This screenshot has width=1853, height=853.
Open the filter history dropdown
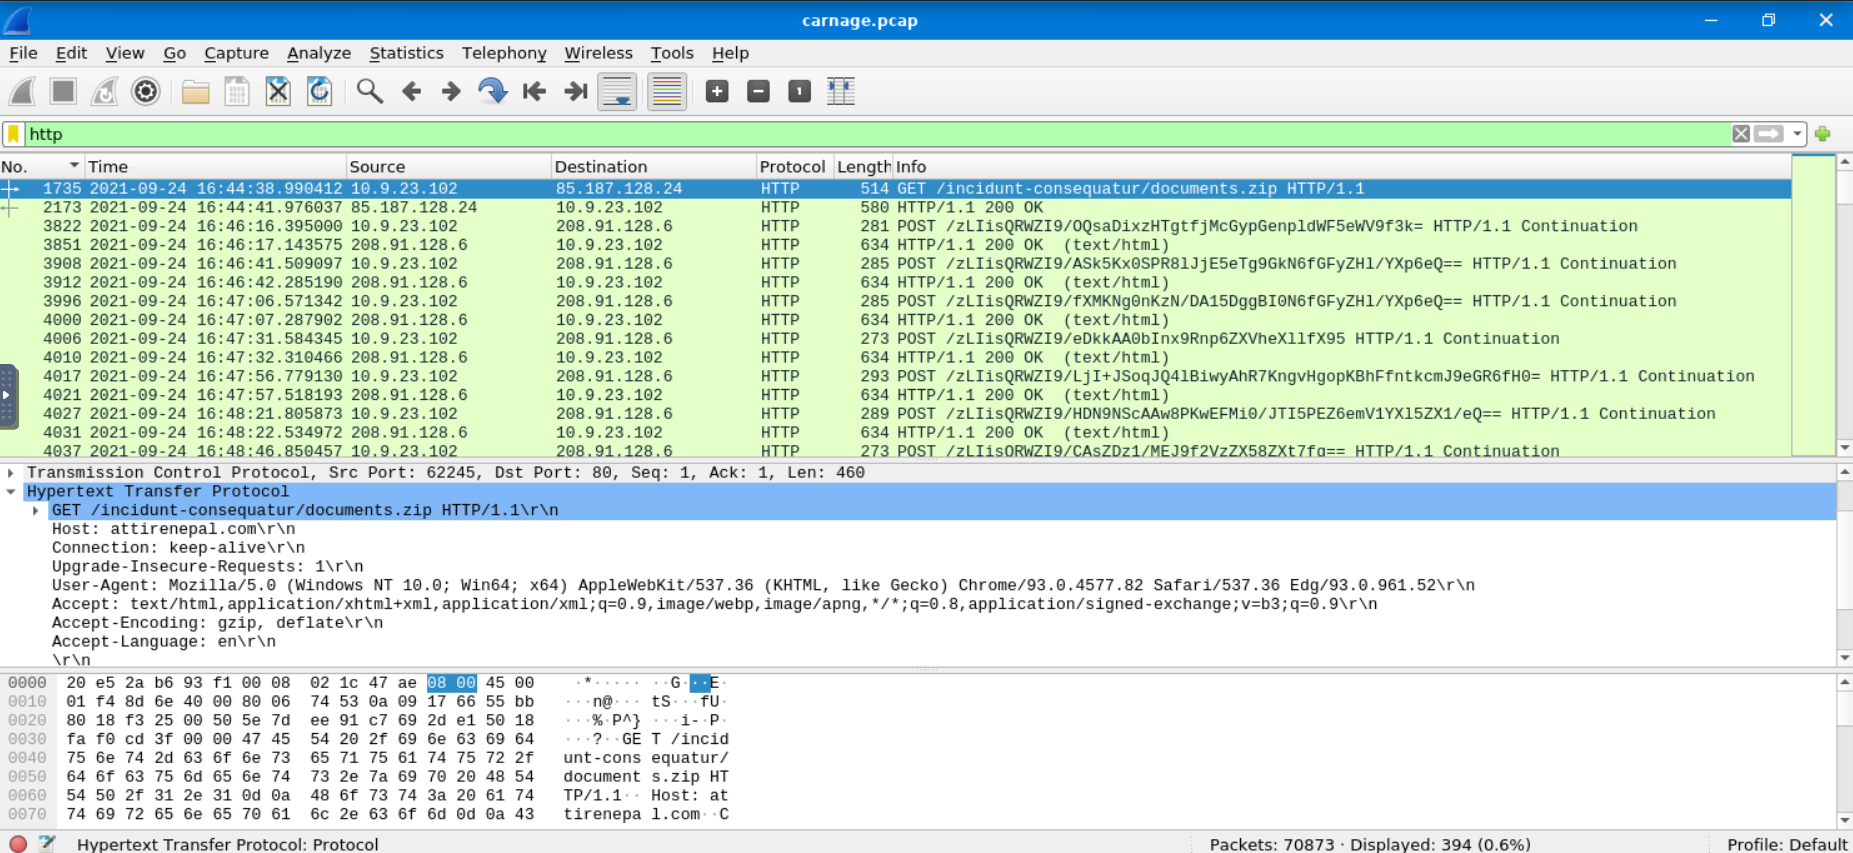pyautogui.click(x=1797, y=134)
